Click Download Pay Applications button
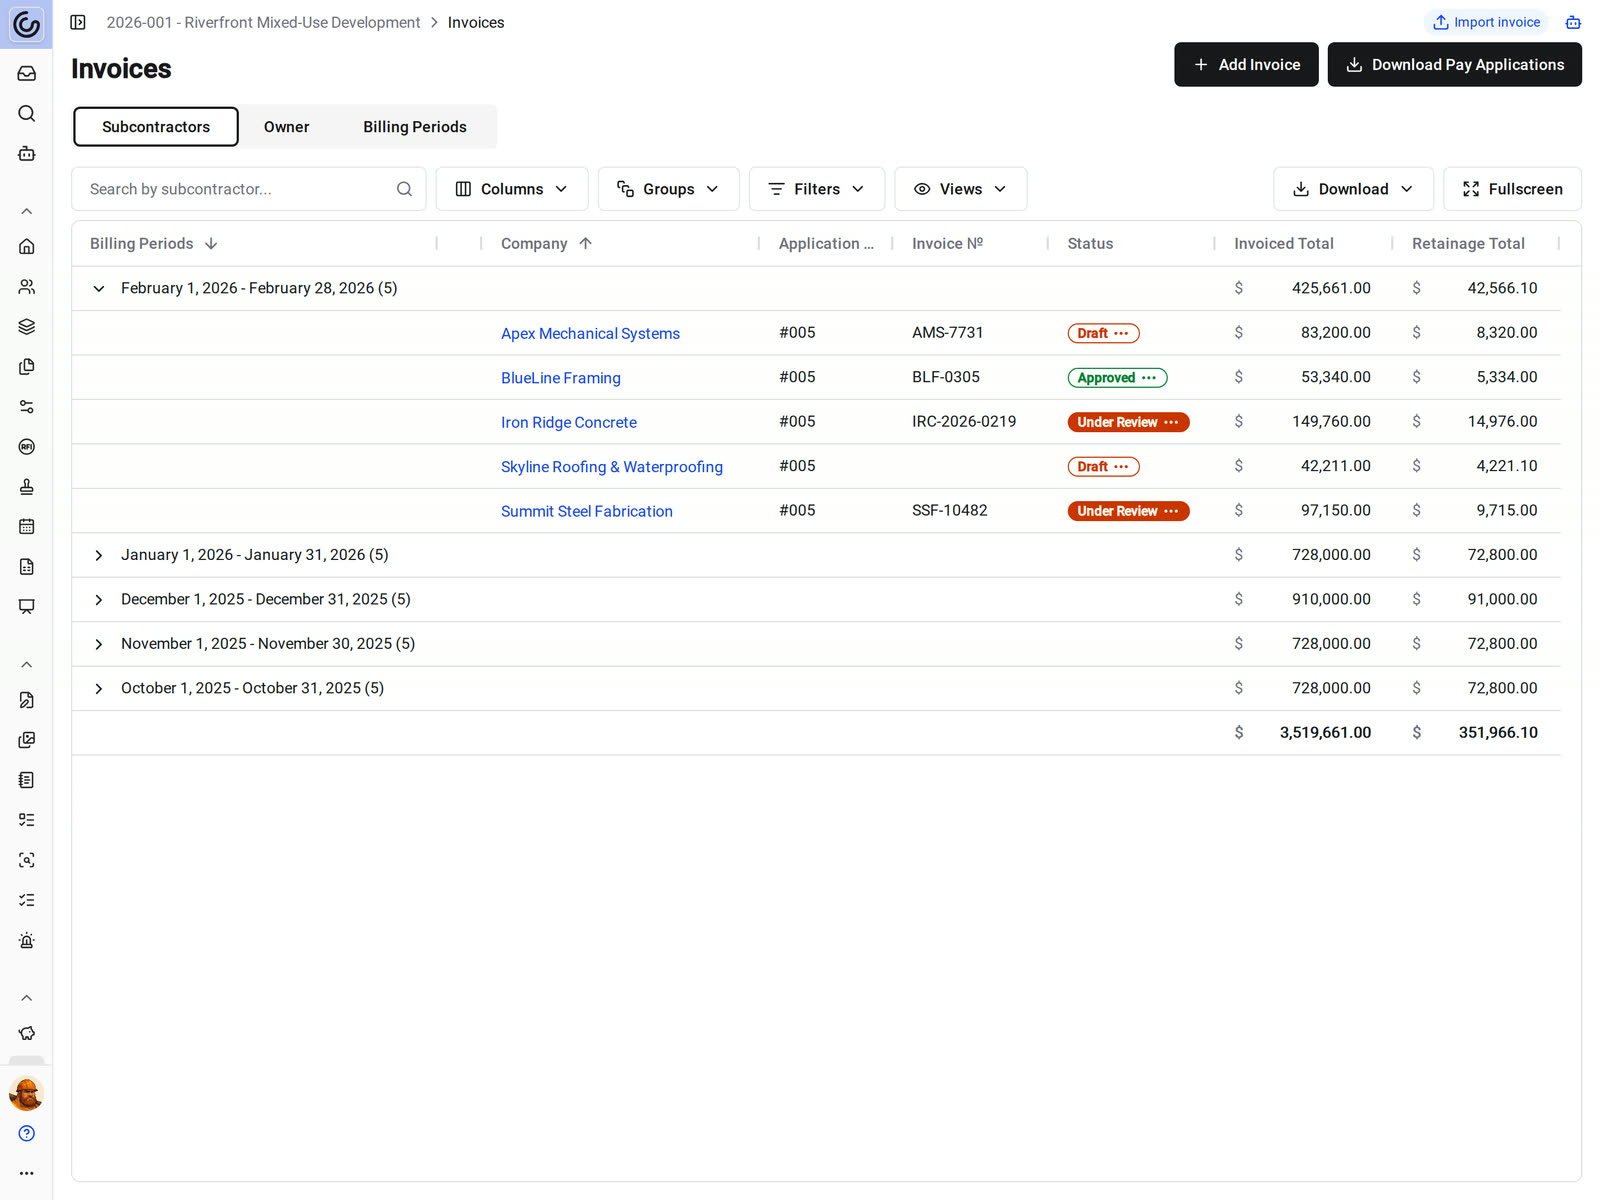 click(1455, 65)
